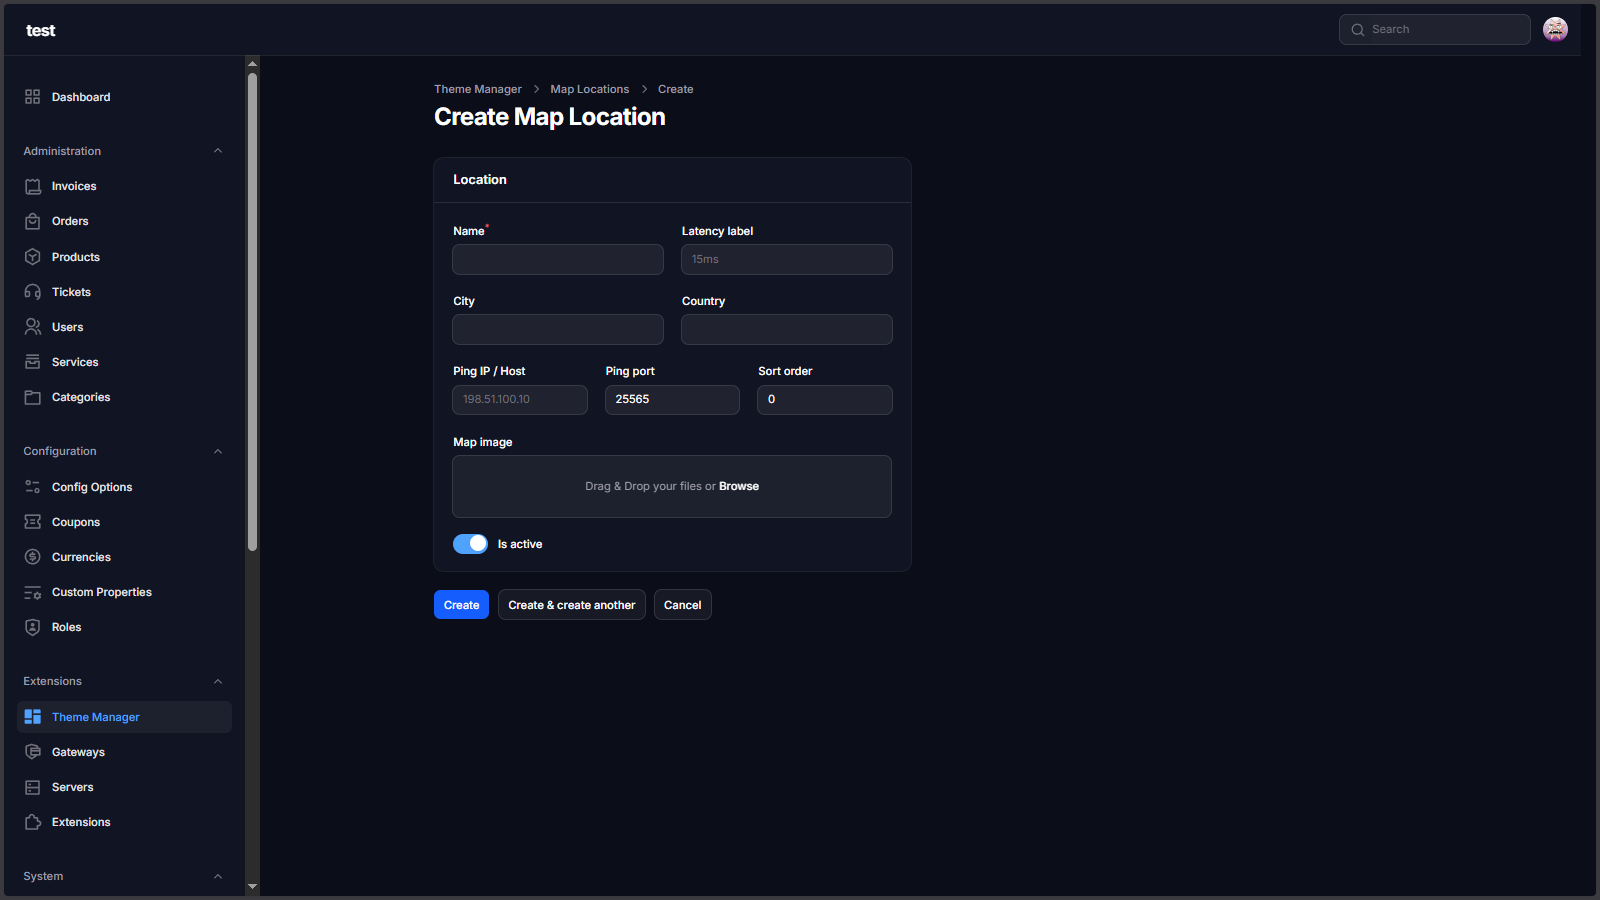Select the Coupons ticket icon

[33, 522]
